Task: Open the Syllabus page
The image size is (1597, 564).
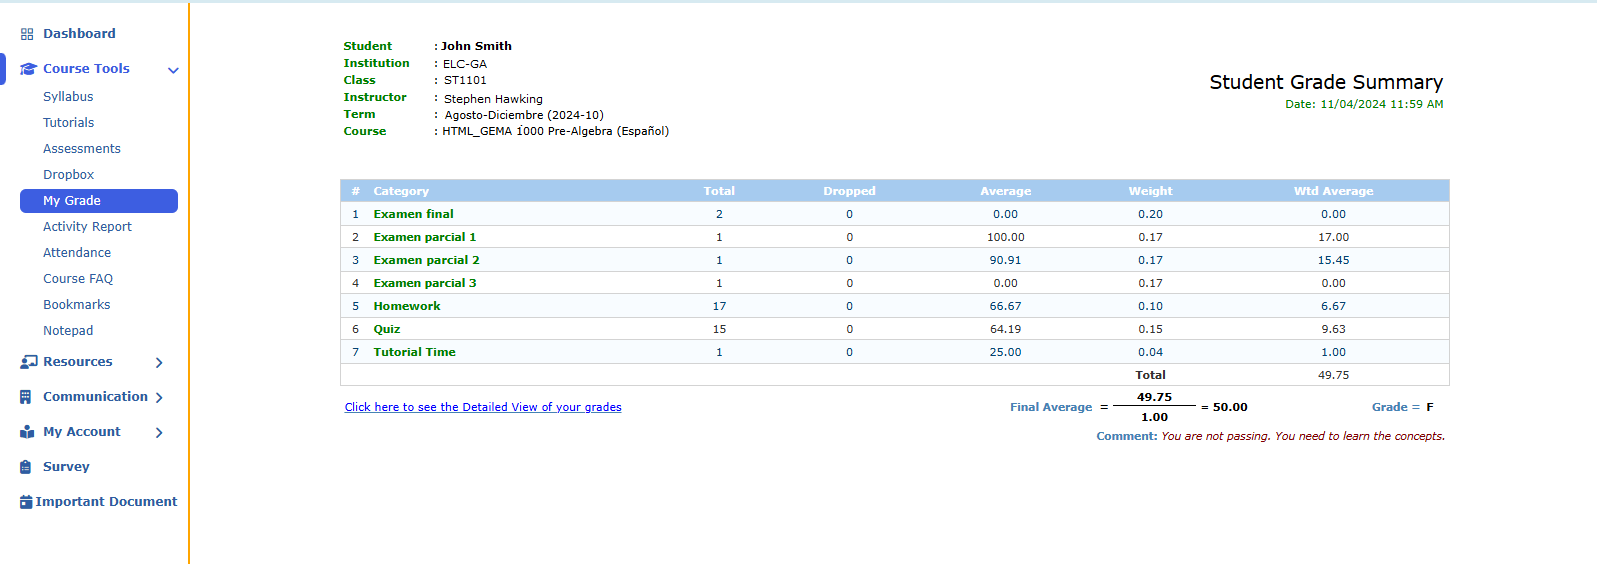Action: pos(68,97)
